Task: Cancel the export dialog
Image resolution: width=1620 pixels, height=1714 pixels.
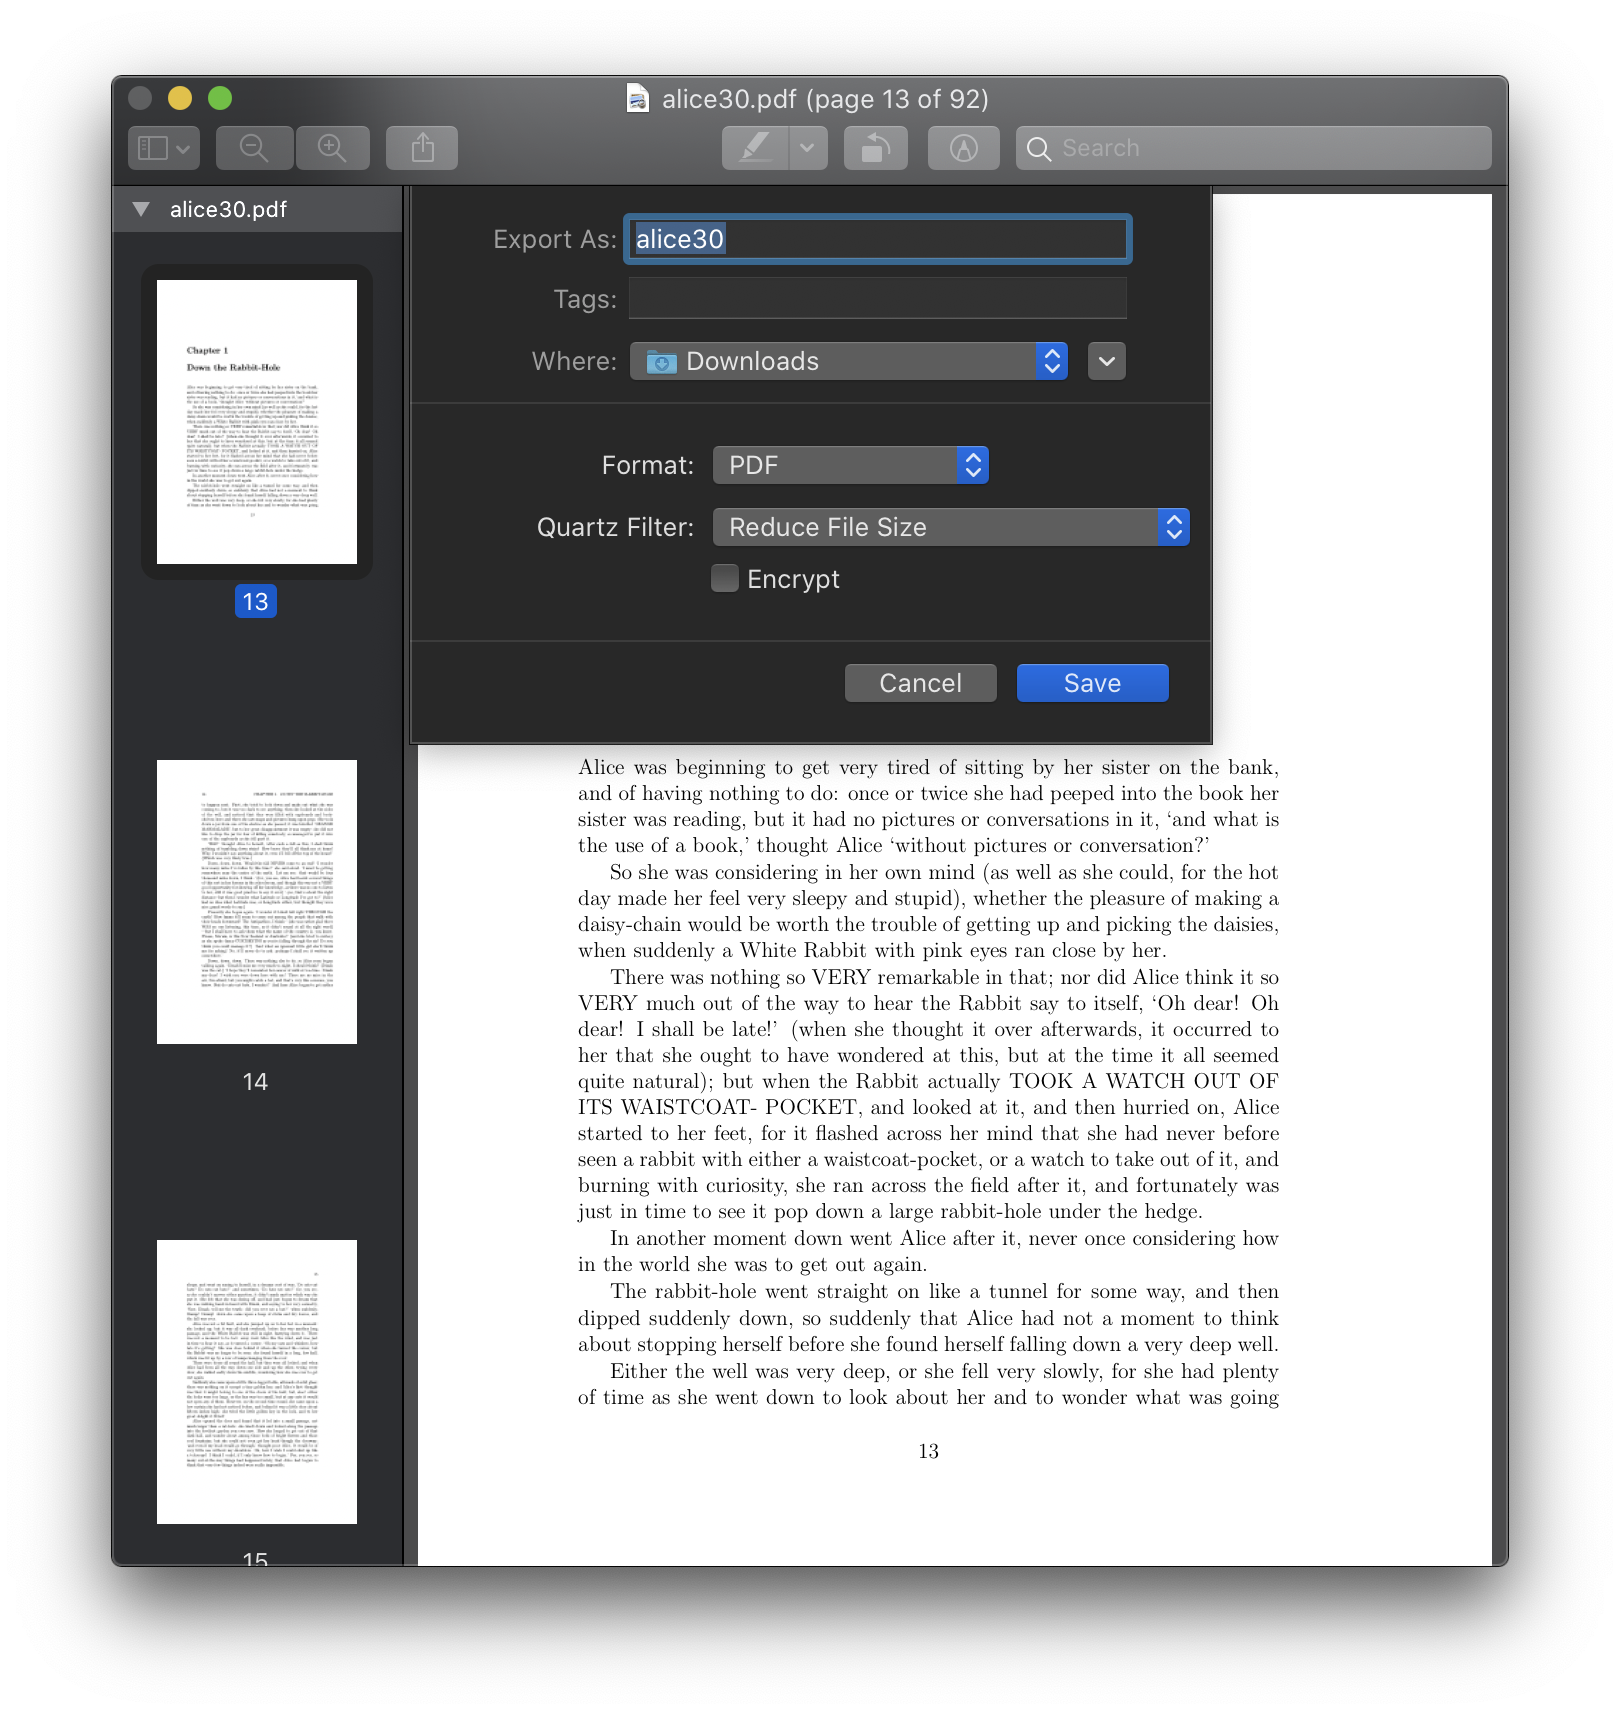Action: click(919, 682)
